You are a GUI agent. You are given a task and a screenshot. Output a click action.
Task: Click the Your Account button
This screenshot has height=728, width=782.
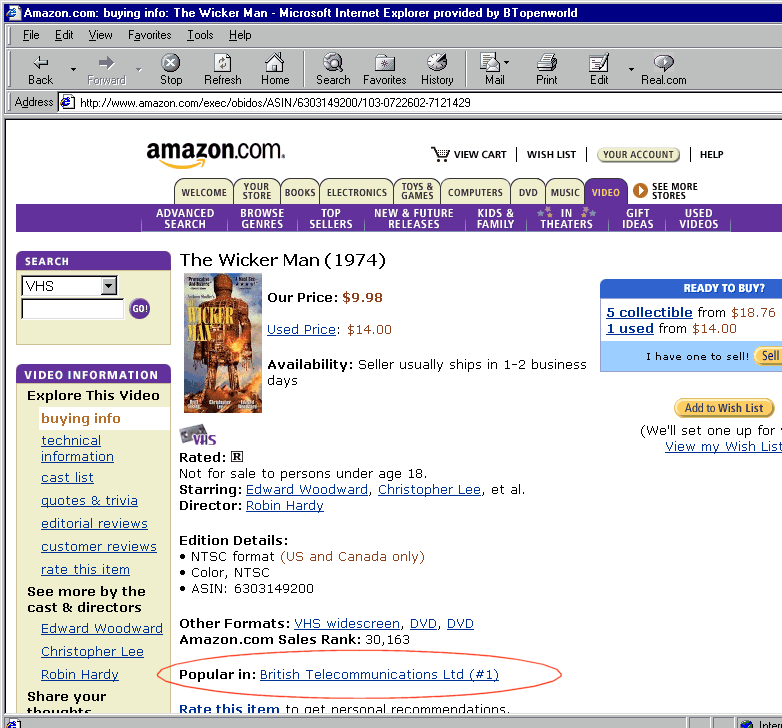tap(638, 155)
